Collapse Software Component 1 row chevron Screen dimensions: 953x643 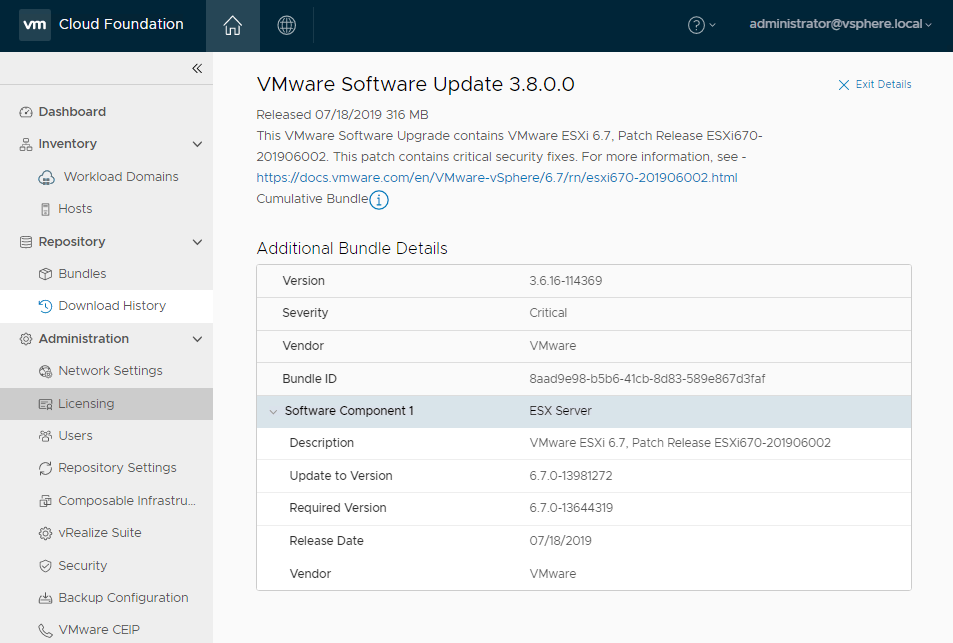(x=273, y=411)
